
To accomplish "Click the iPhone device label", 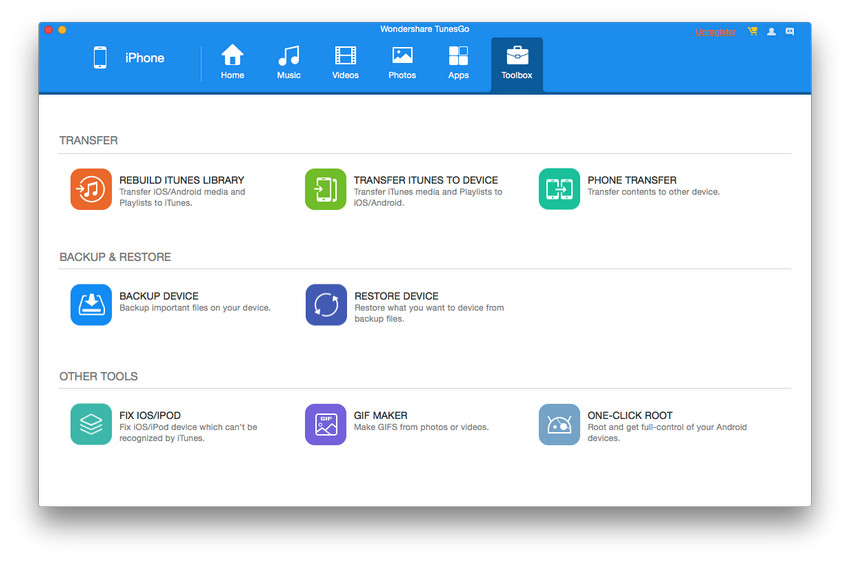I will tap(144, 58).
